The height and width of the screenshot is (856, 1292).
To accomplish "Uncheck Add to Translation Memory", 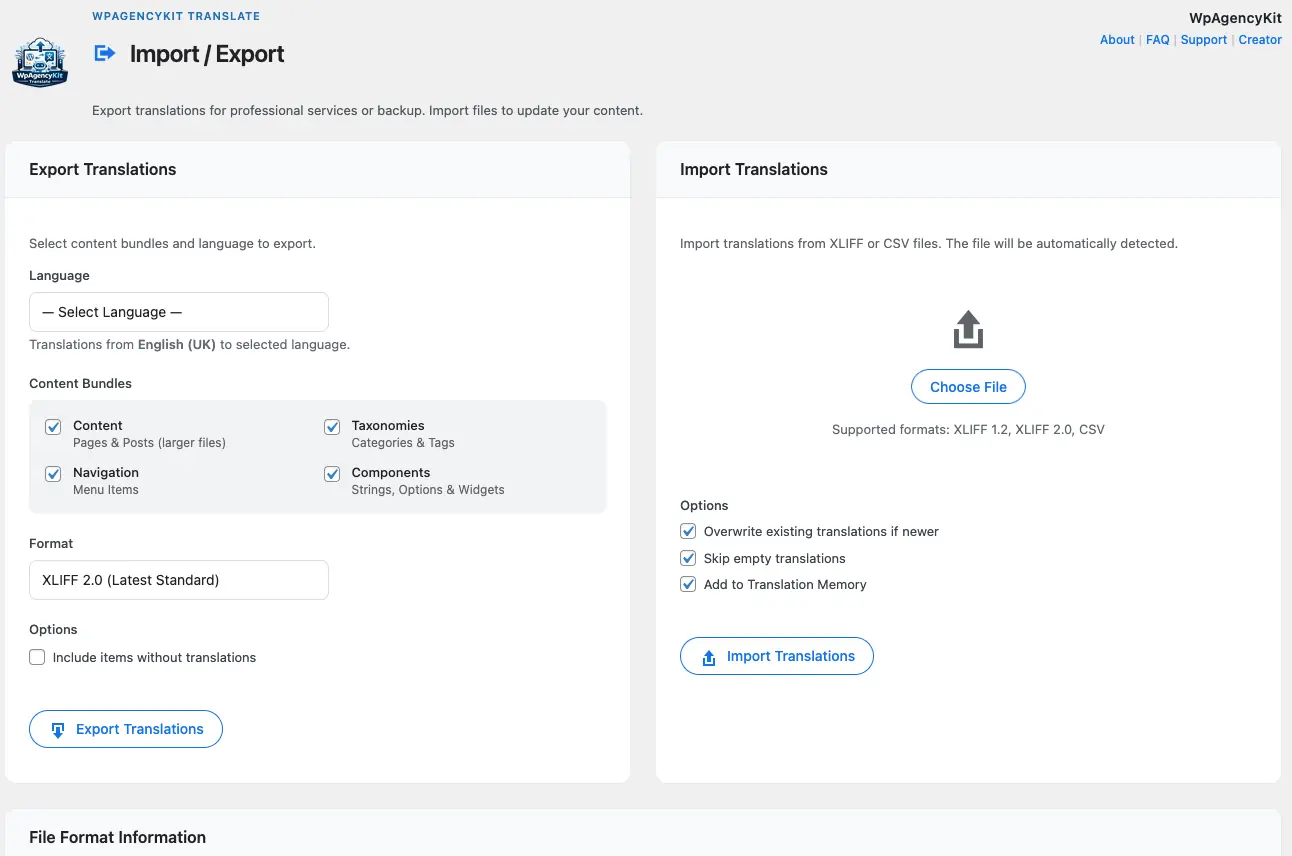I will coord(688,584).
